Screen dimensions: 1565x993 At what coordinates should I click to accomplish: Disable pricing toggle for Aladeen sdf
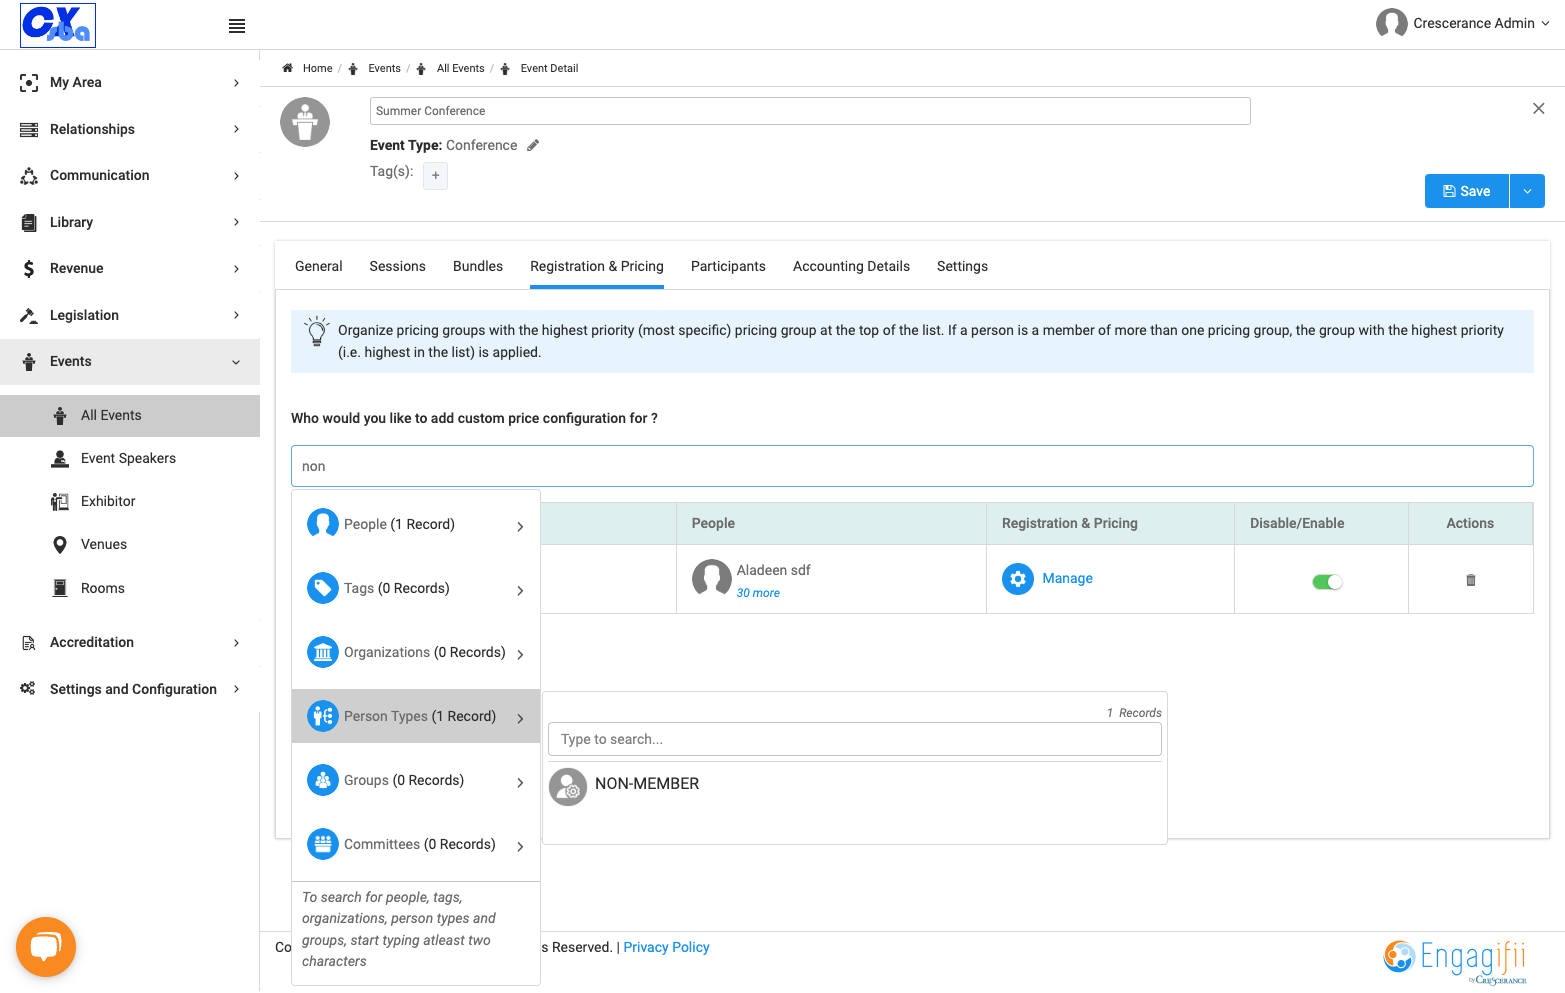pyautogui.click(x=1327, y=582)
